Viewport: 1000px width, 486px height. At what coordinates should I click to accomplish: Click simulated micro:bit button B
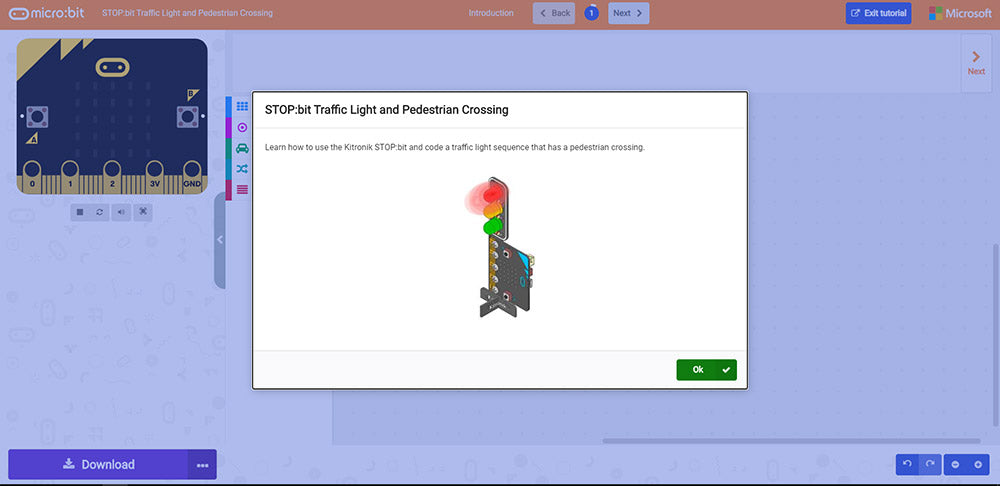pos(188,117)
